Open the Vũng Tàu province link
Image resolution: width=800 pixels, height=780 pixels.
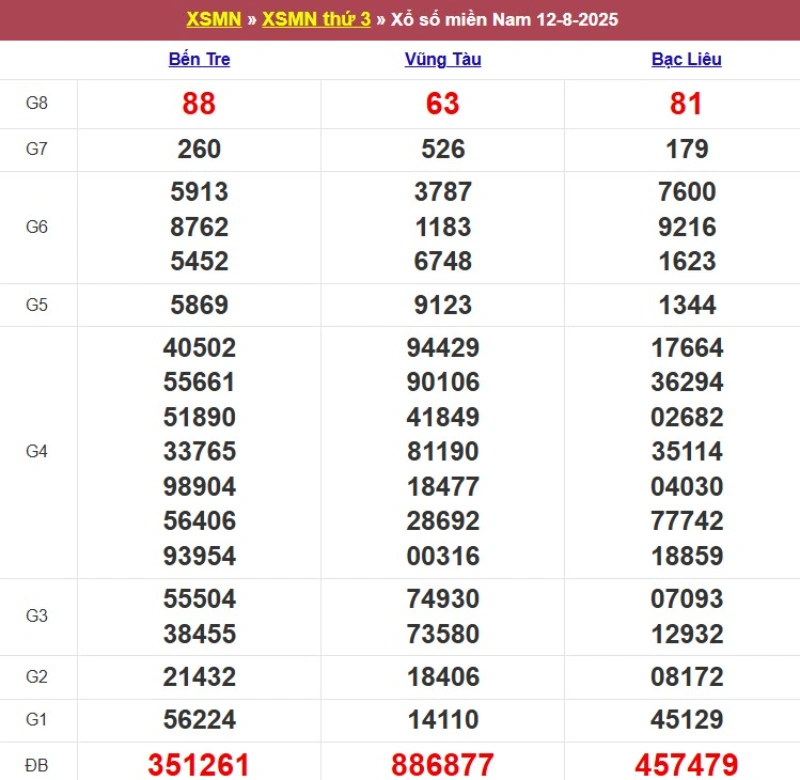[443, 59]
